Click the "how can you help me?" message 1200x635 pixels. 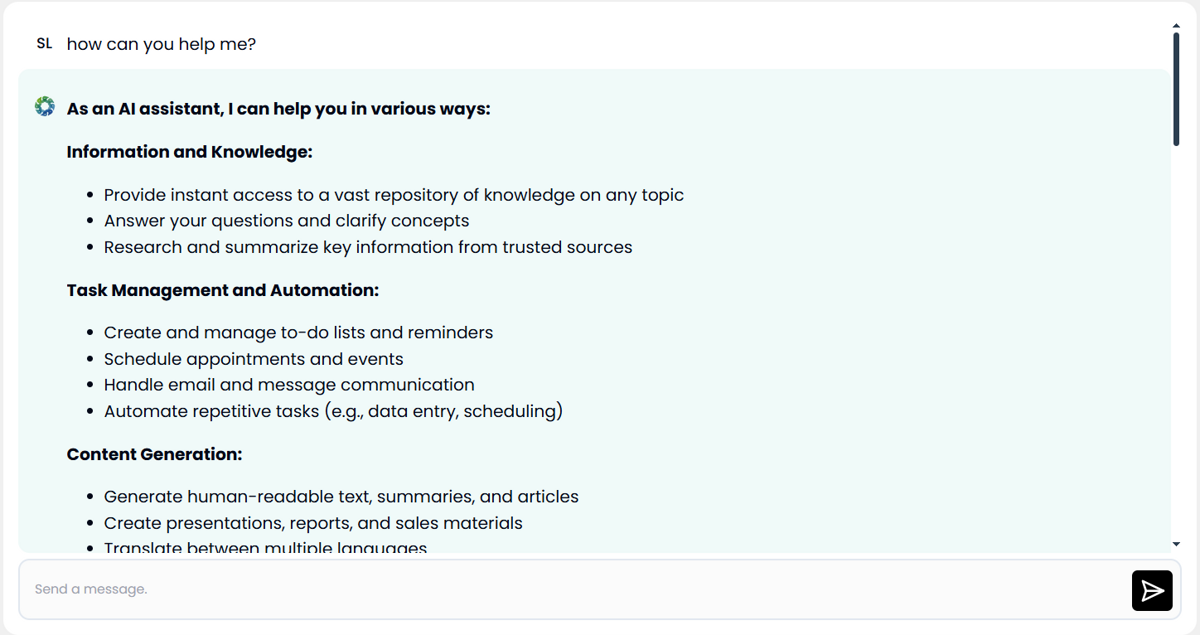pos(161,44)
